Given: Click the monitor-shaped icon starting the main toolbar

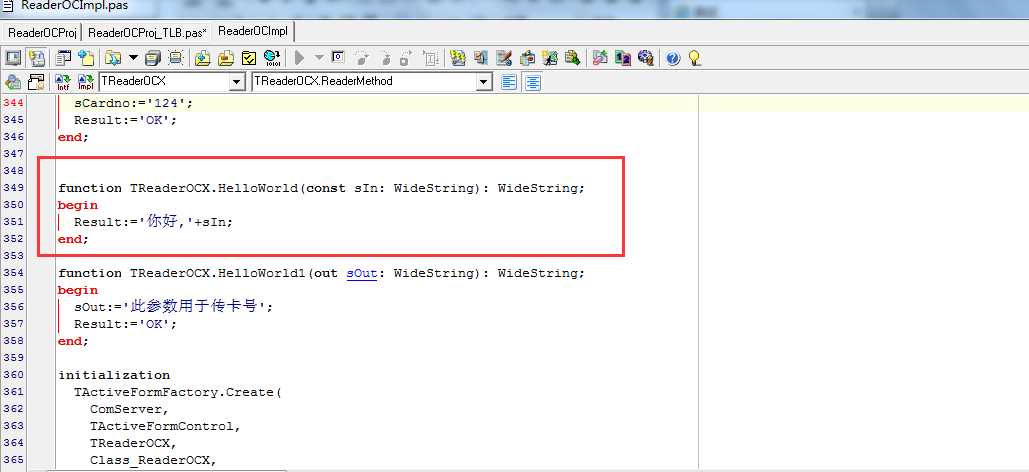Looking at the screenshot, I should coord(13,58).
